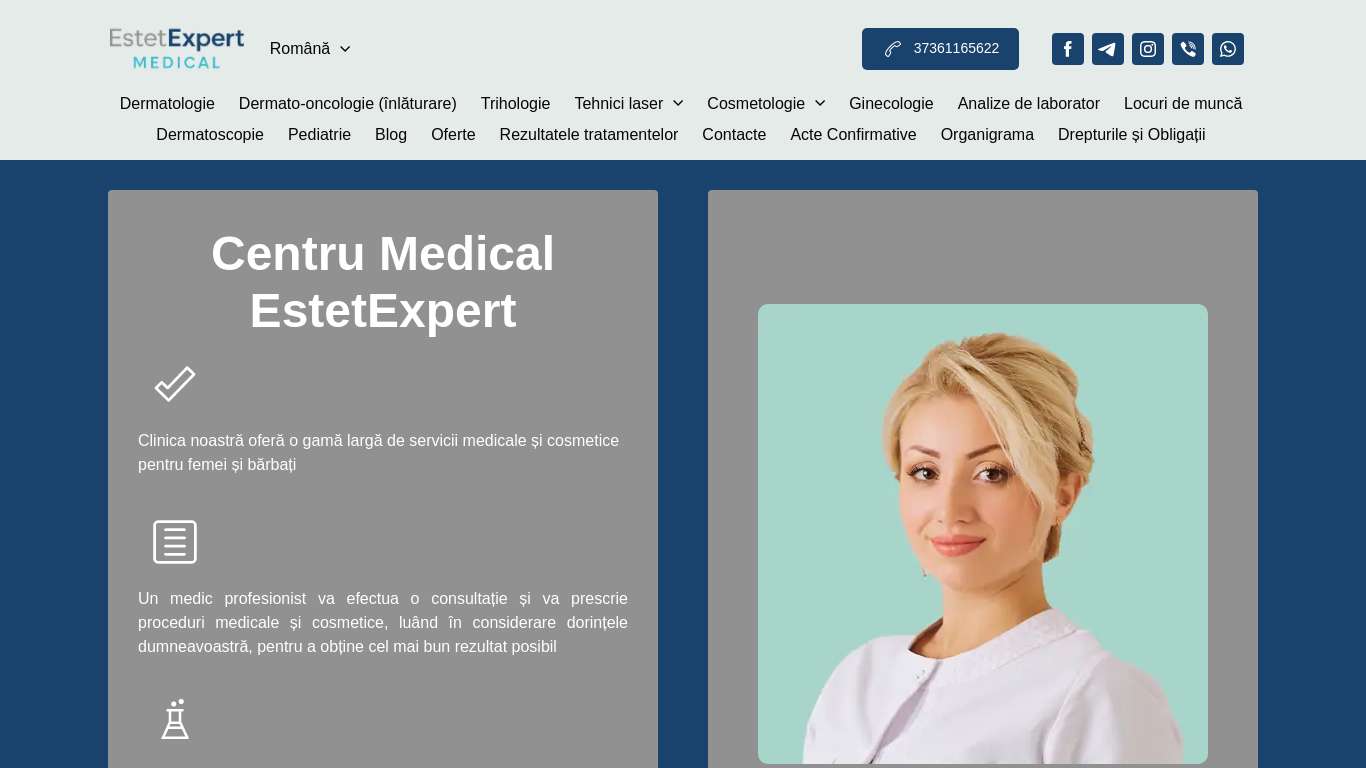1366x768 pixels.
Task: Open Drepturile și Obligații page
Action: tap(1132, 135)
